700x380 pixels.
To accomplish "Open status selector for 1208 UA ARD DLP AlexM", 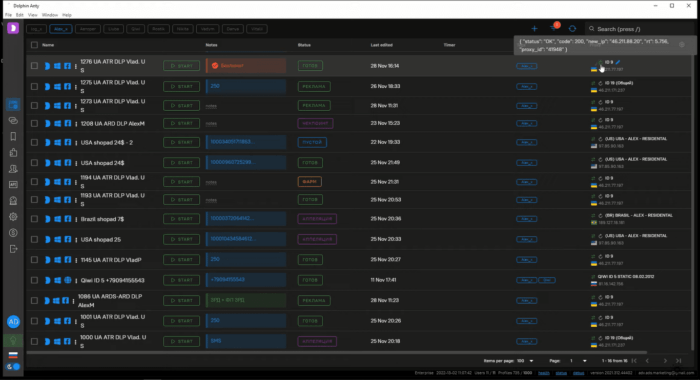I will 315,123.
